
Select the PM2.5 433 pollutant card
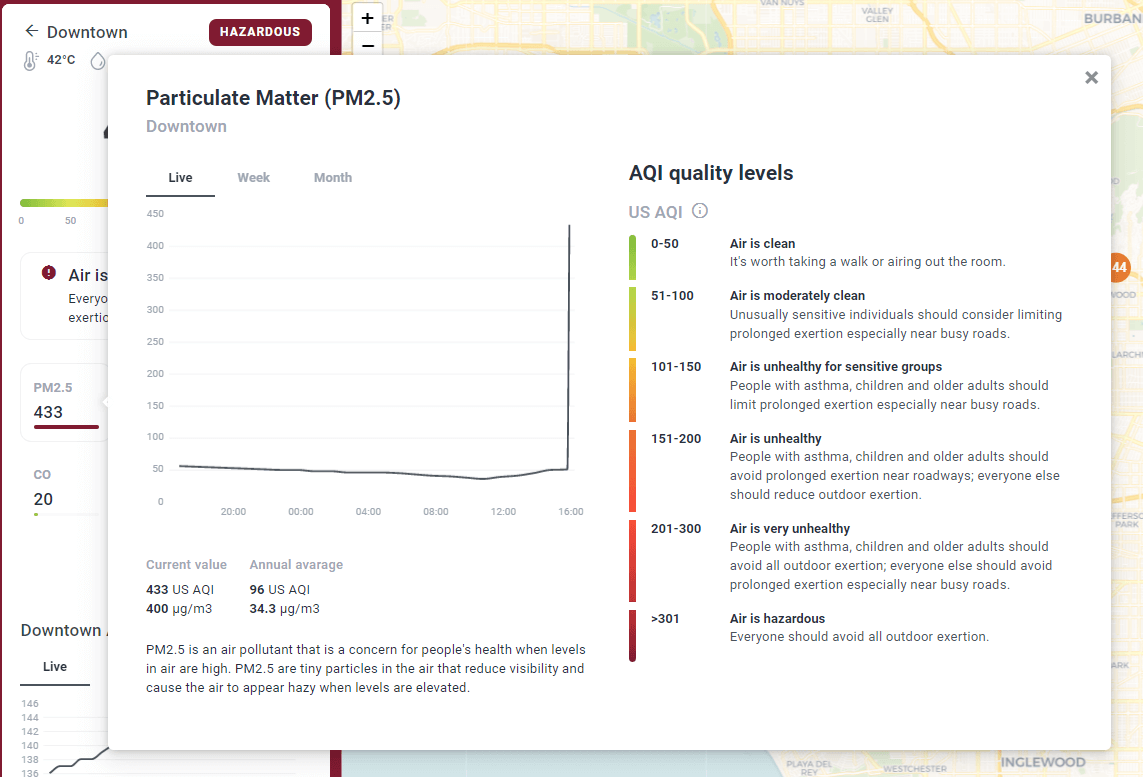pyautogui.click(x=64, y=402)
